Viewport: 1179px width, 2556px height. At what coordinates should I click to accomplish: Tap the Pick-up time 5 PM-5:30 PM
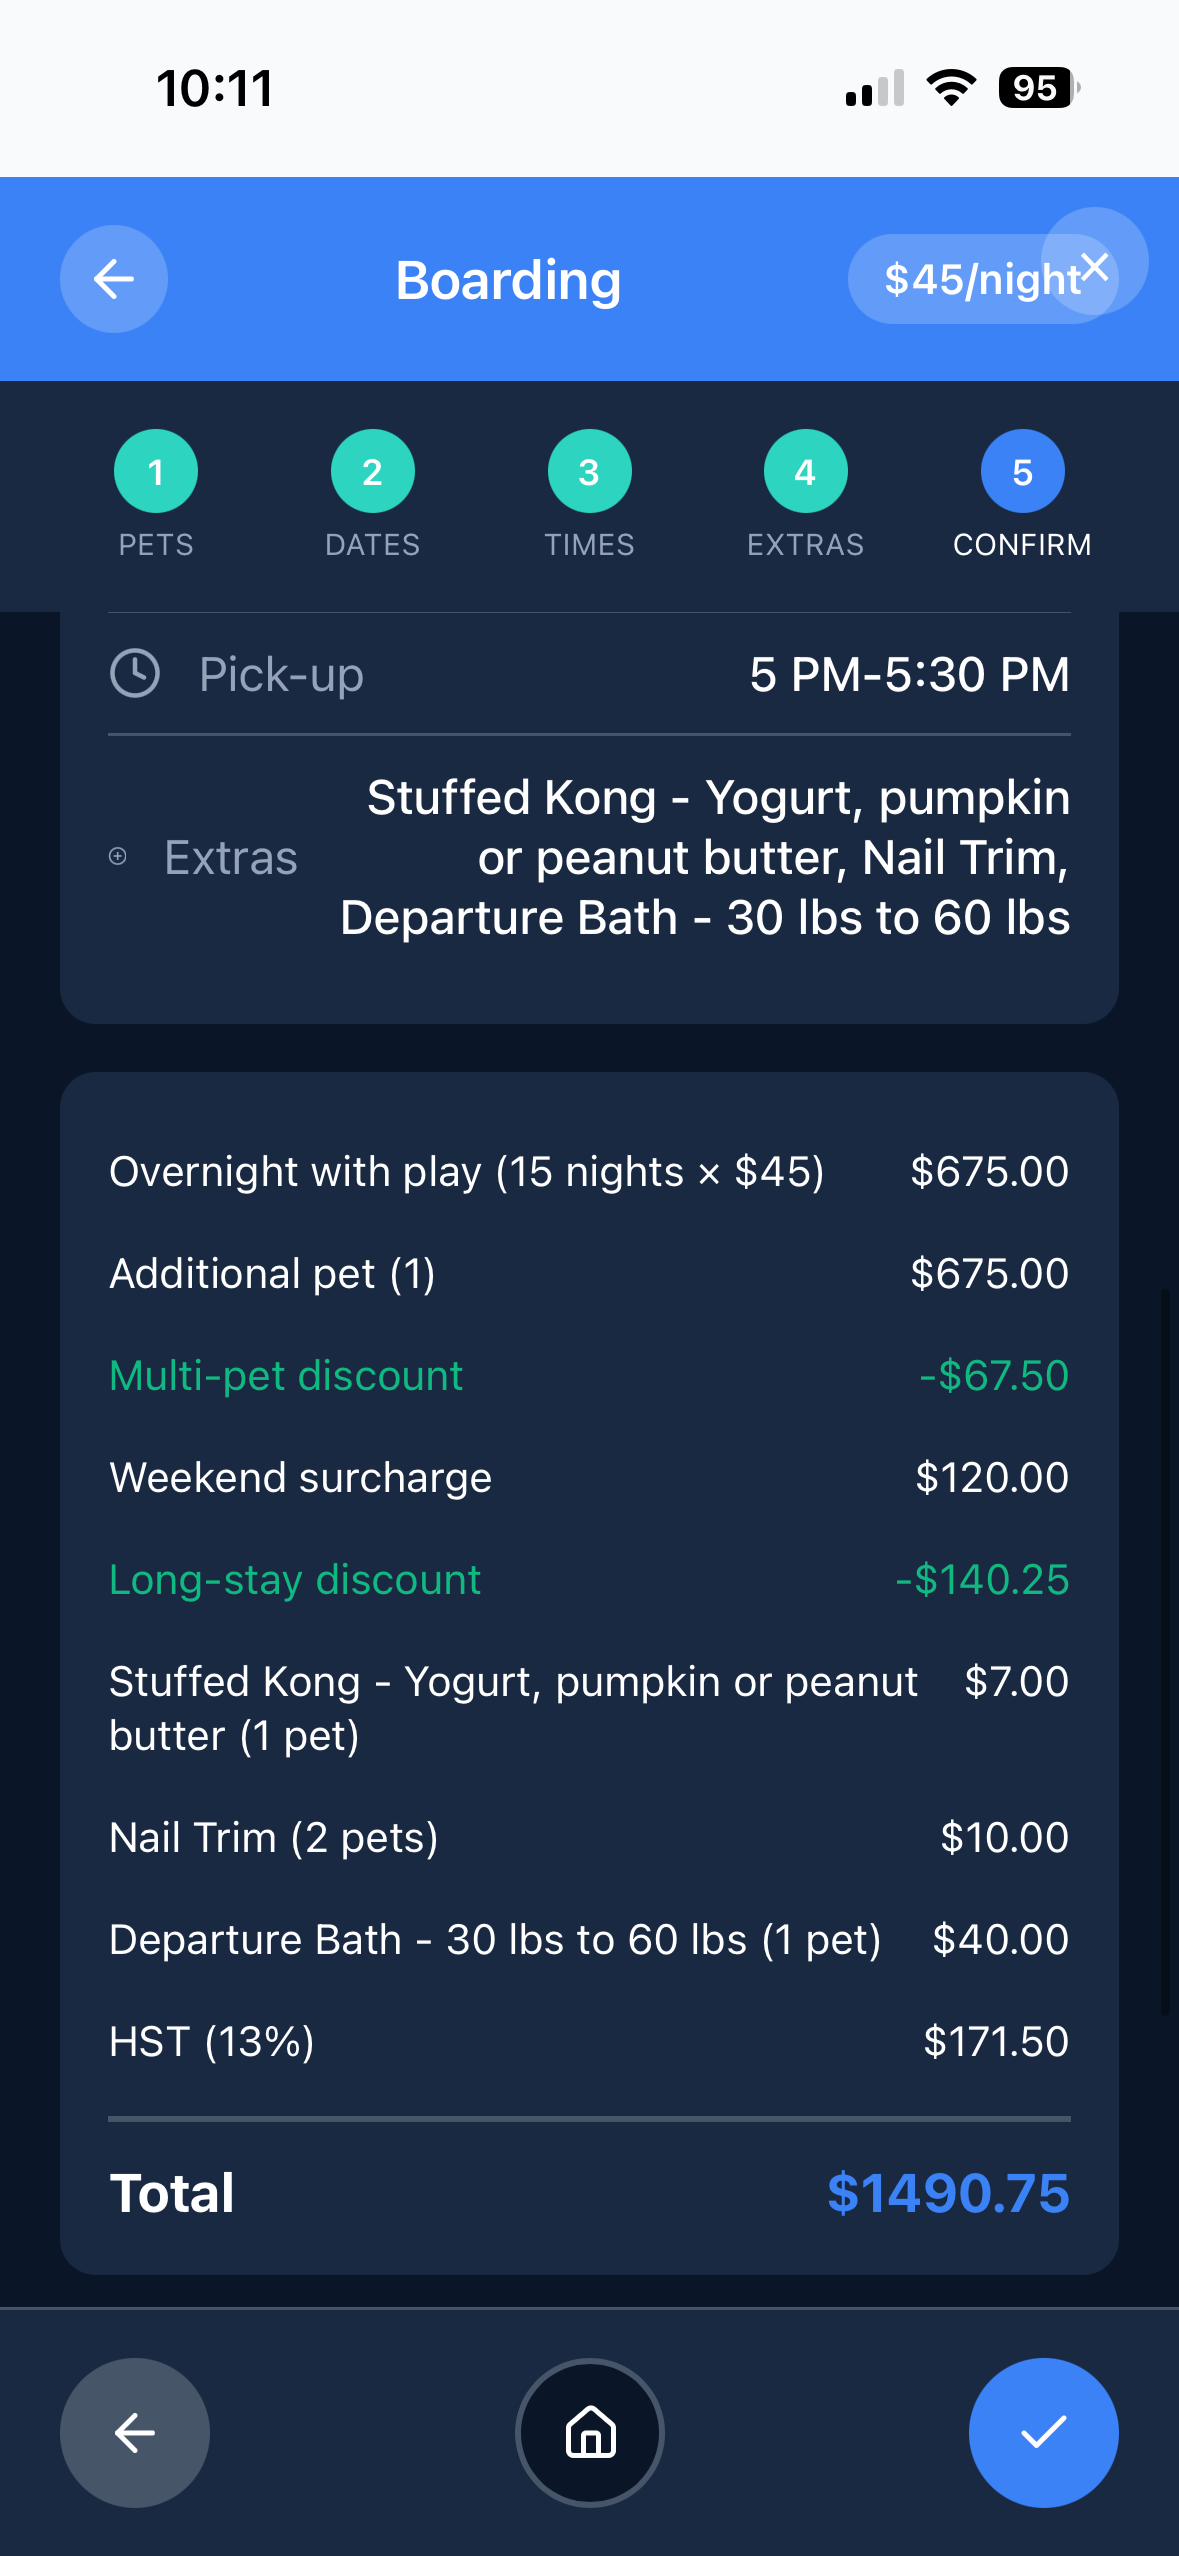coord(909,675)
